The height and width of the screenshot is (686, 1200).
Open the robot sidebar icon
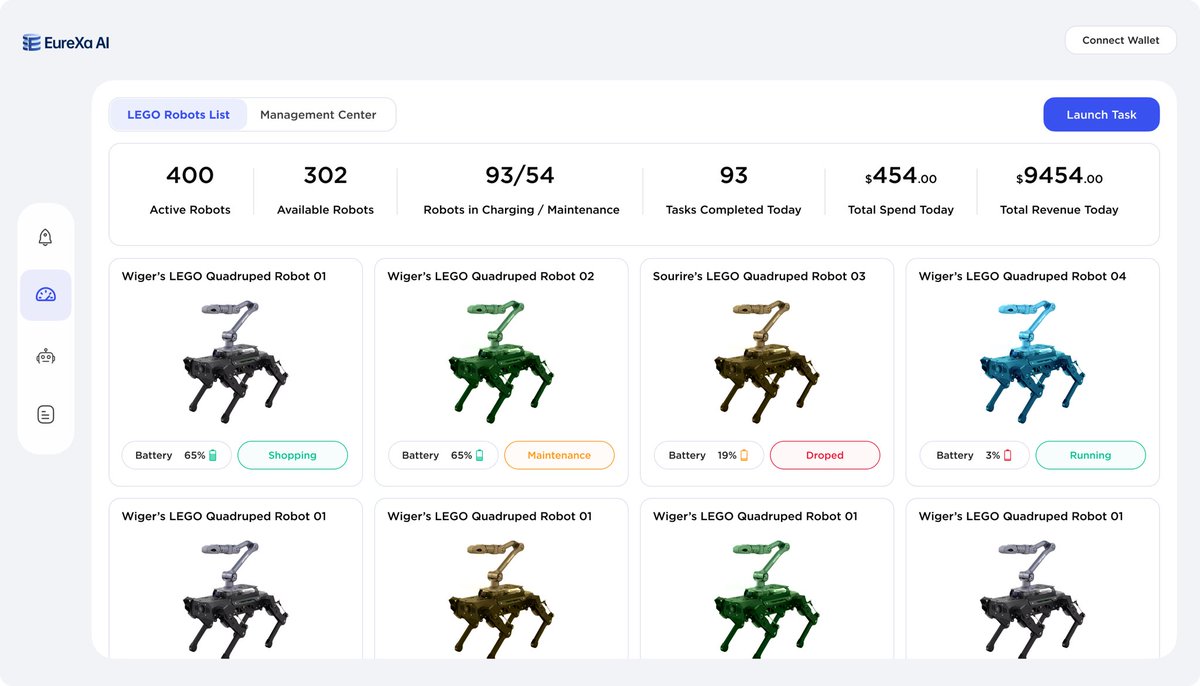click(x=45, y=355)
